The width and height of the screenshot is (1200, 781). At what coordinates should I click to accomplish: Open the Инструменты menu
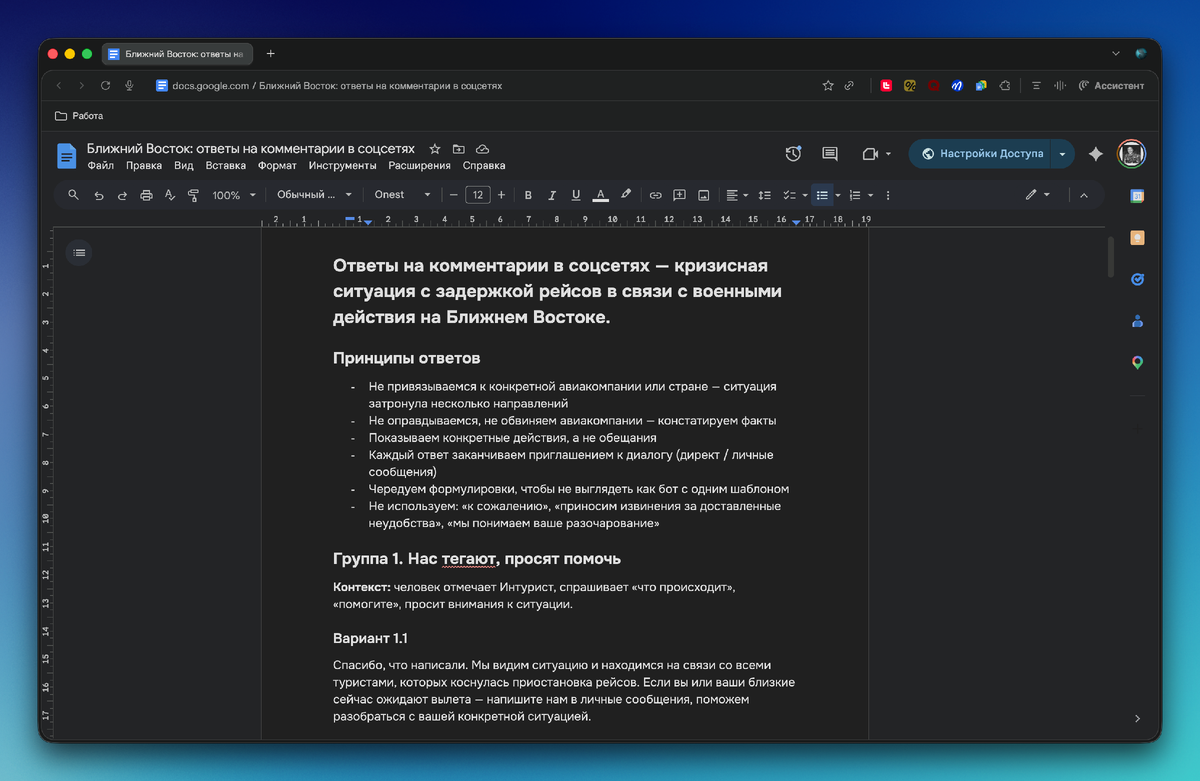[x=342, y=166]
